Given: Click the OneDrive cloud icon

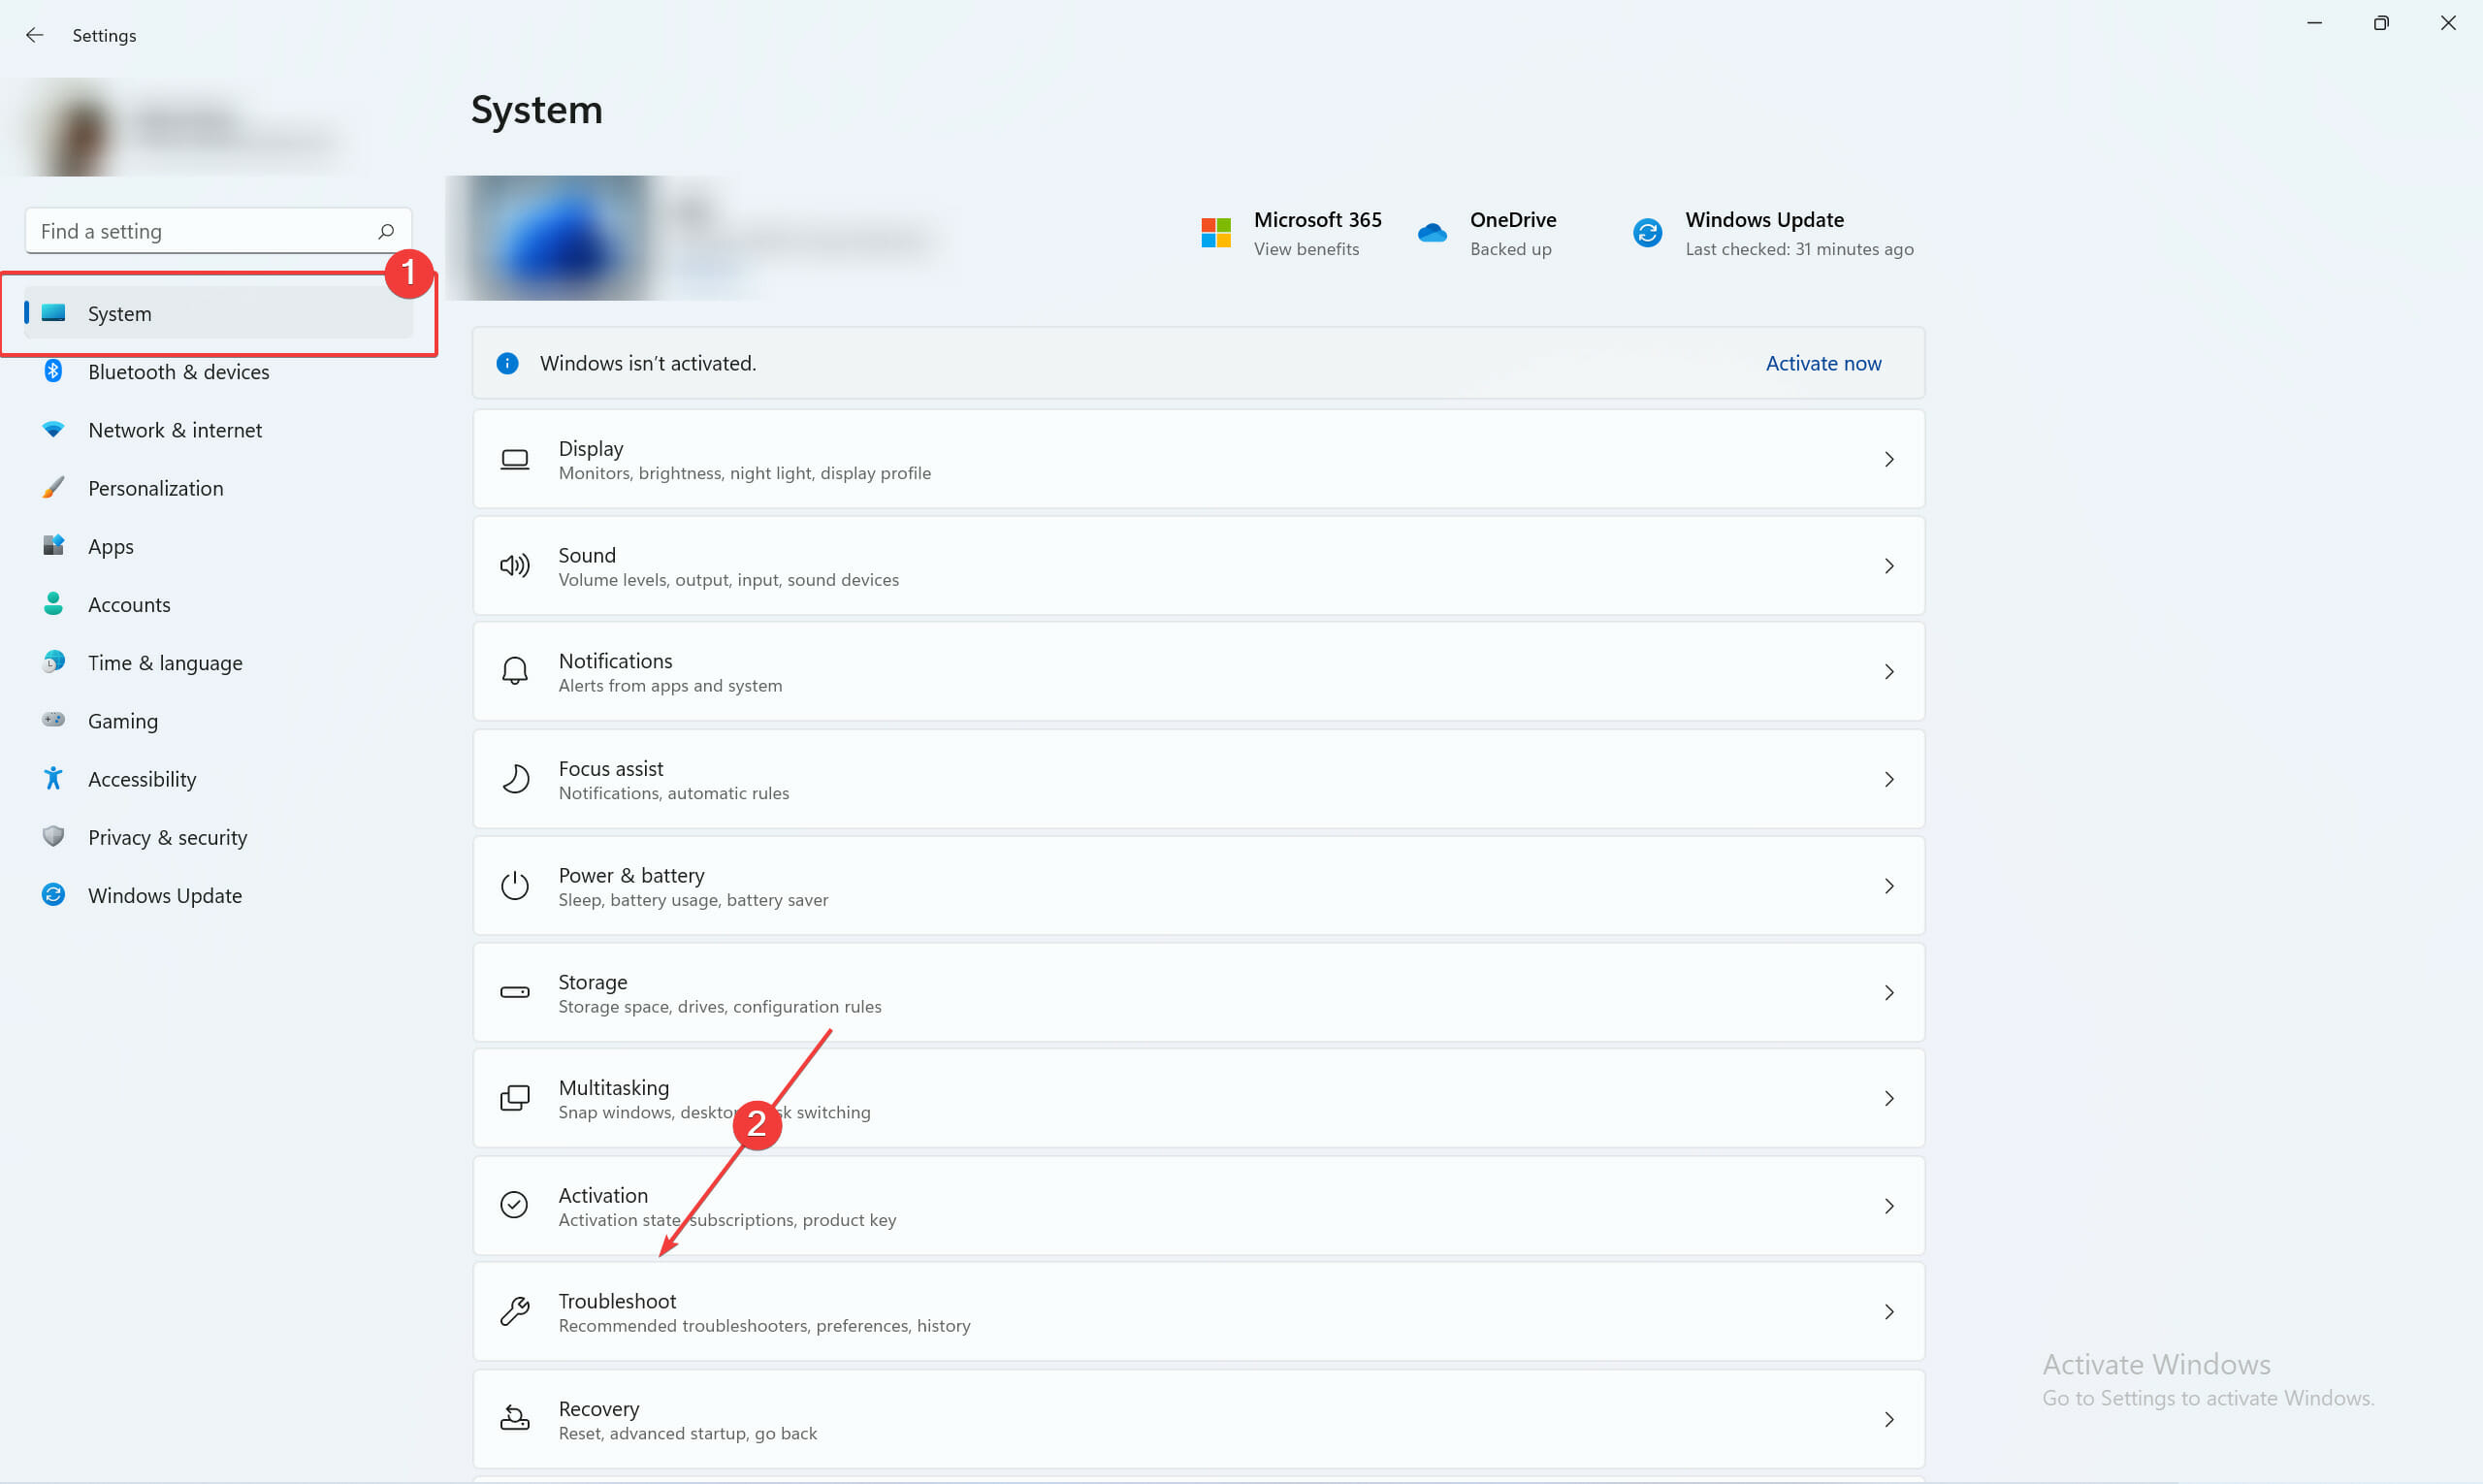Looking at the screenshot, I should (x=1432, y=233).
